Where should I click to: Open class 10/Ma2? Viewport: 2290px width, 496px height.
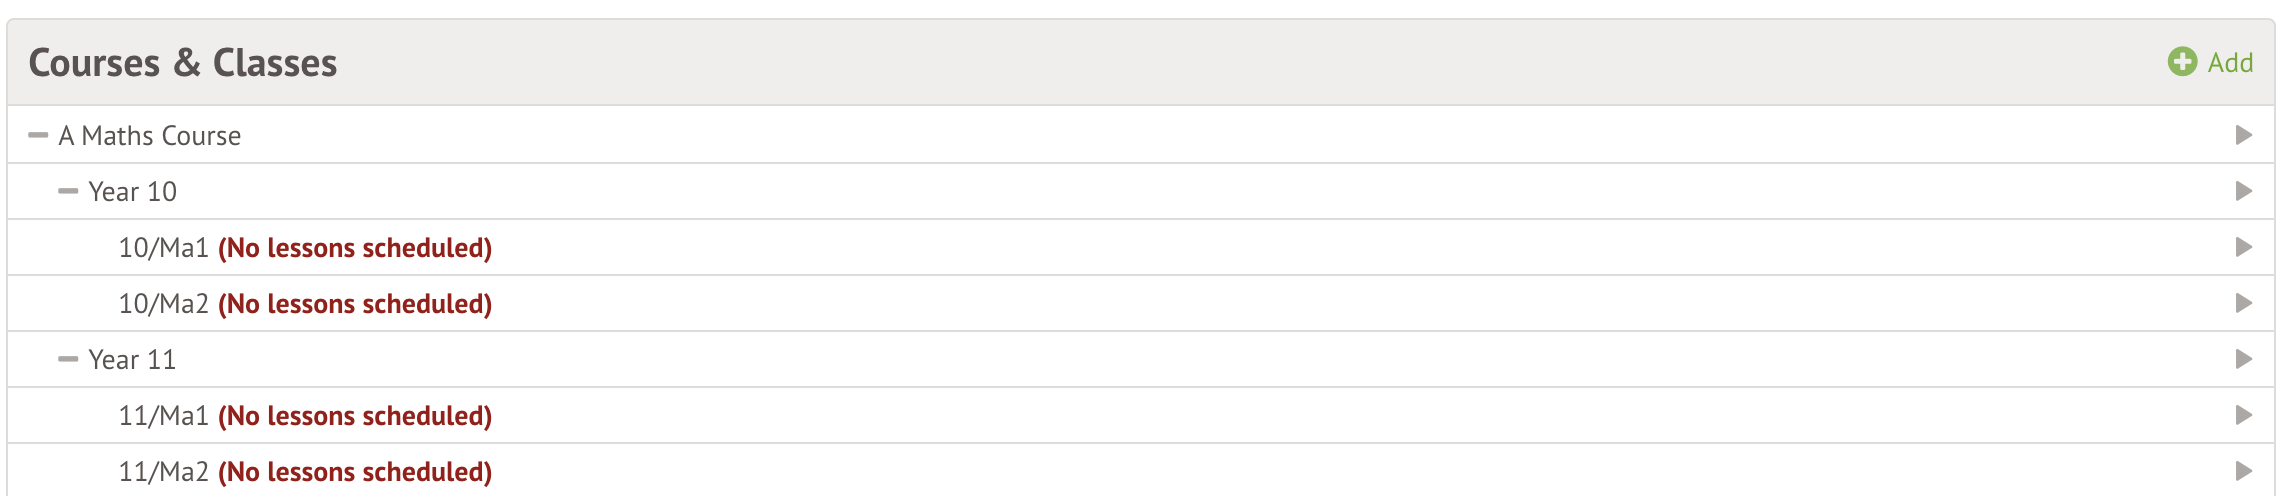pos(163,304)
